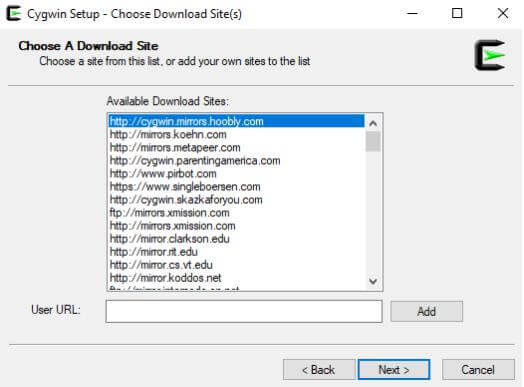The height and width of the screenshot is (387, 524).
Task: Focus the User URL input field
Action: (244, 311)
